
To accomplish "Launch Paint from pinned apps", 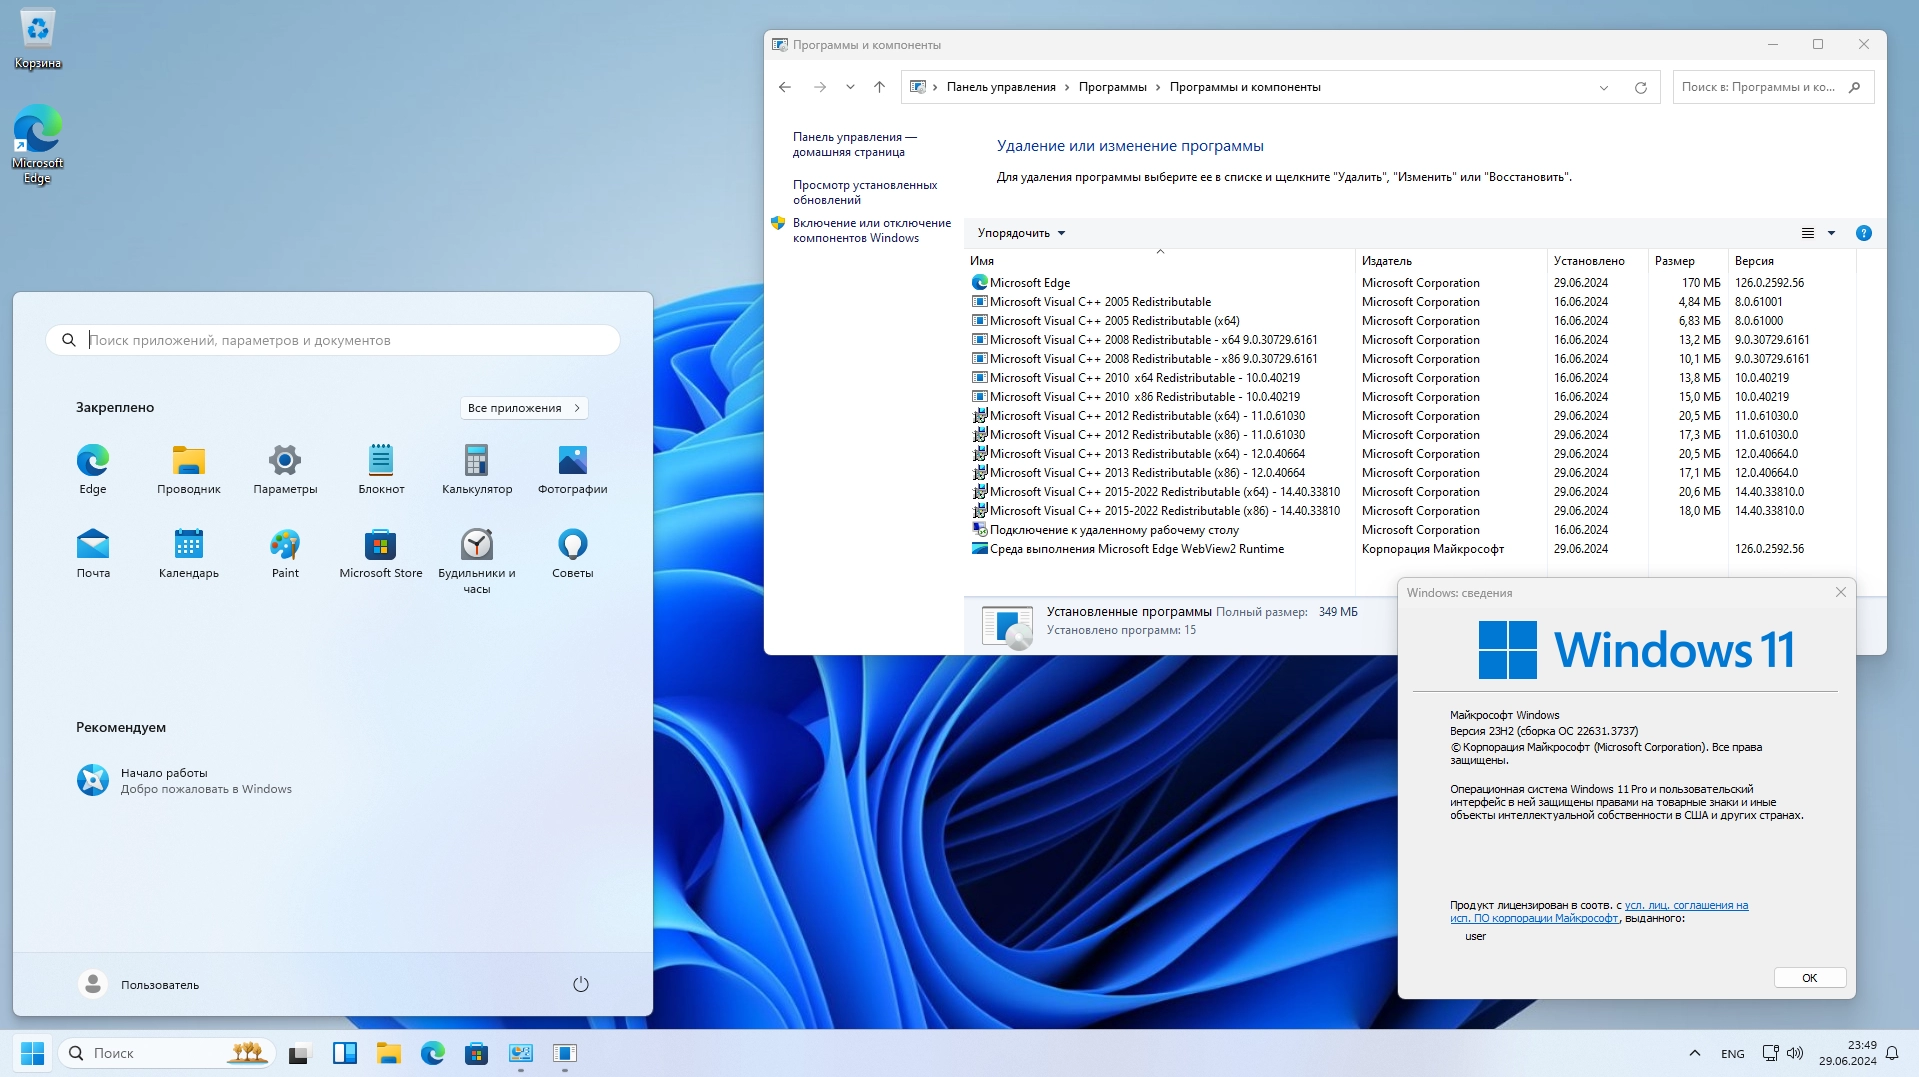I will point(285,545).
